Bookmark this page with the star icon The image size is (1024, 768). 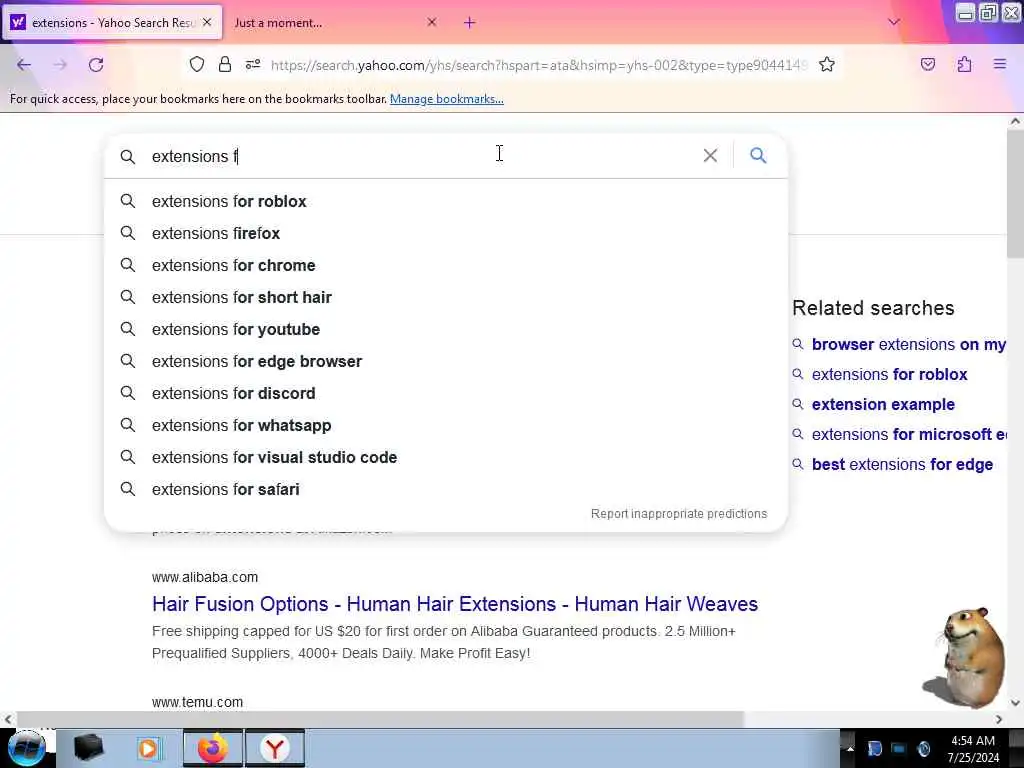coord(827,64)
